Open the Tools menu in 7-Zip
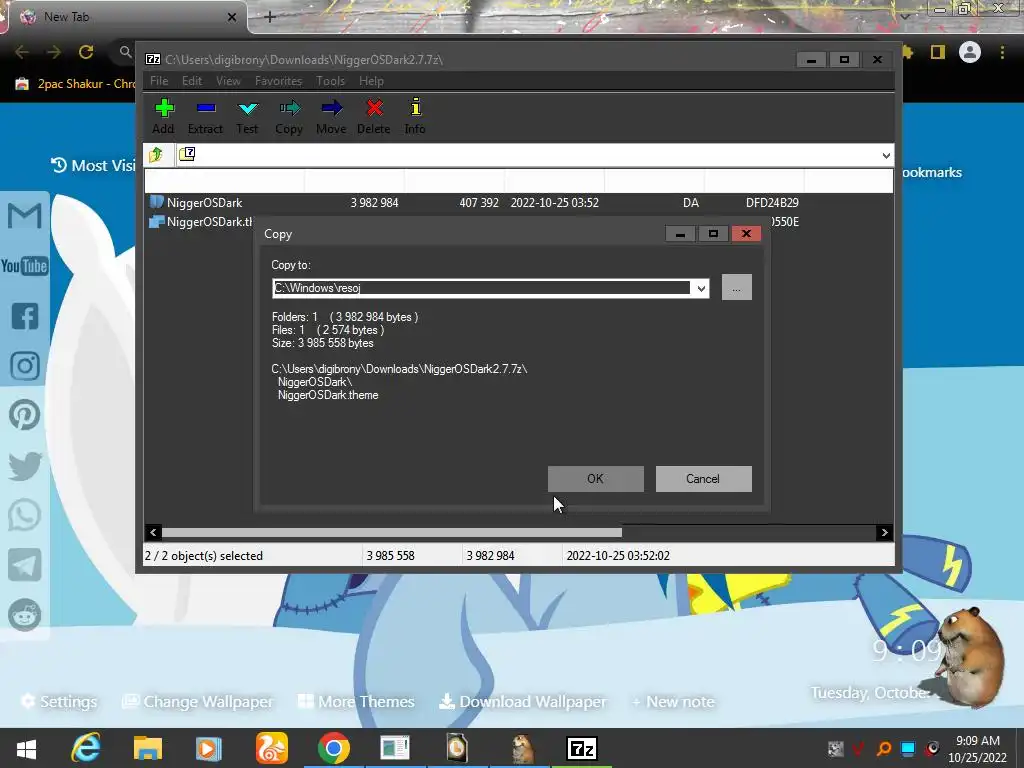The width and height of the screenshot is (1024, 768). click(330, 81)
